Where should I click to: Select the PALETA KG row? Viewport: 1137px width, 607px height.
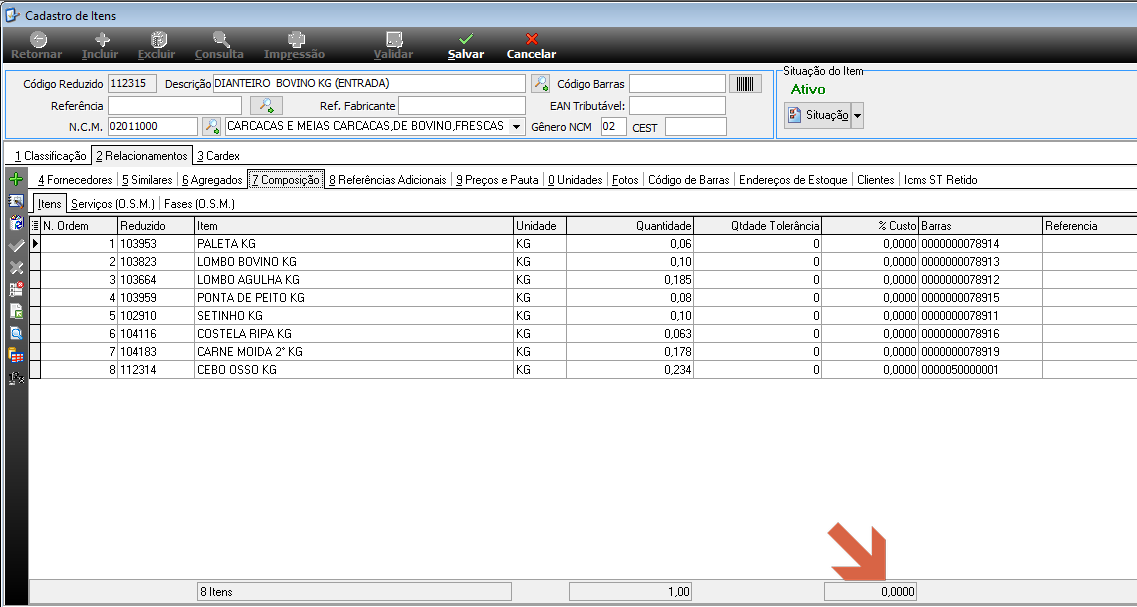click(x=583, y=244)
